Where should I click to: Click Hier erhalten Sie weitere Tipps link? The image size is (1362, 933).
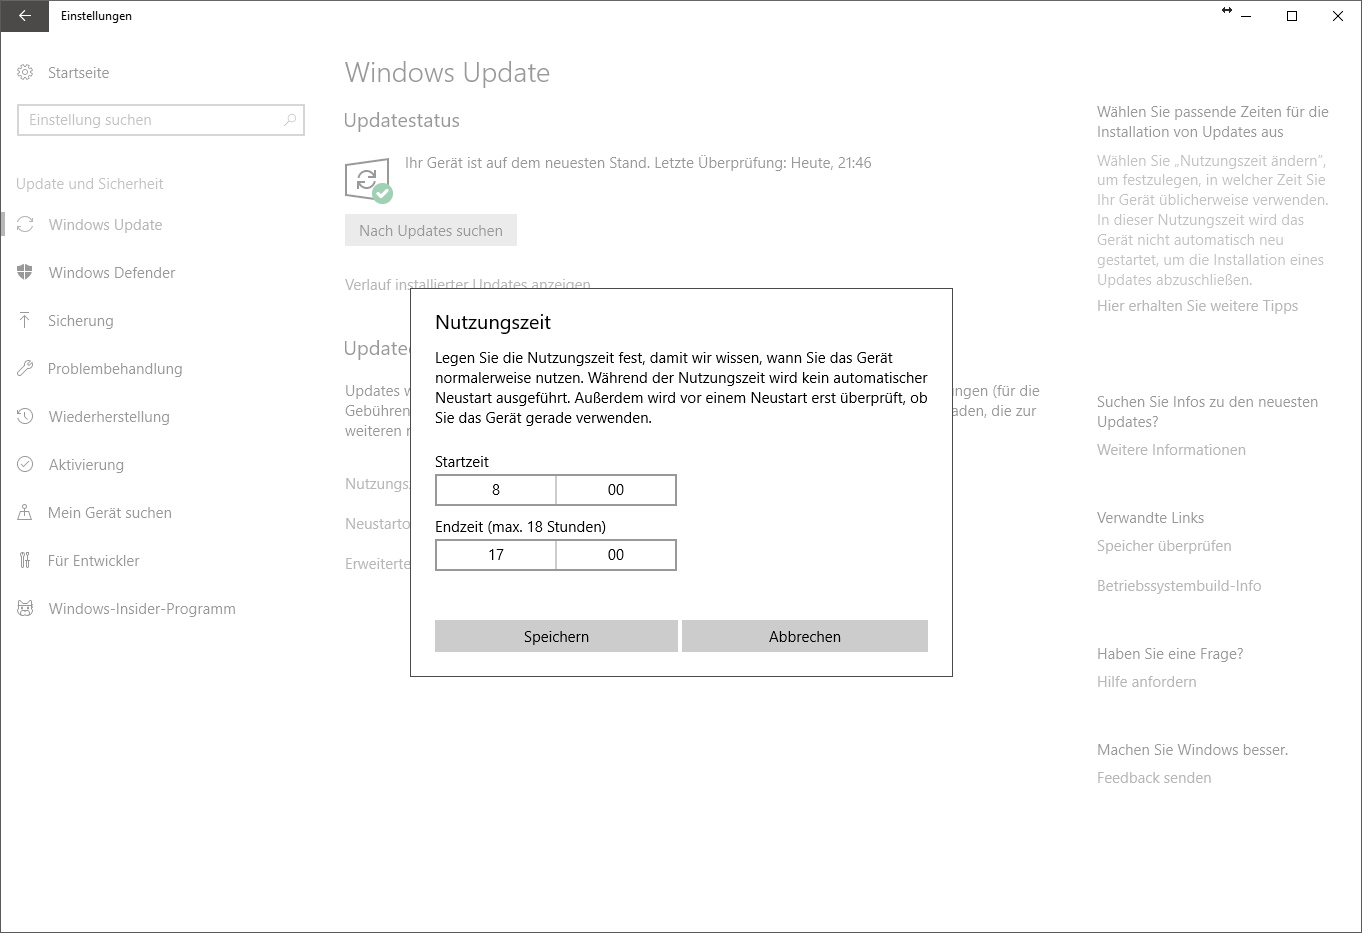click(x=1197, y=306)
